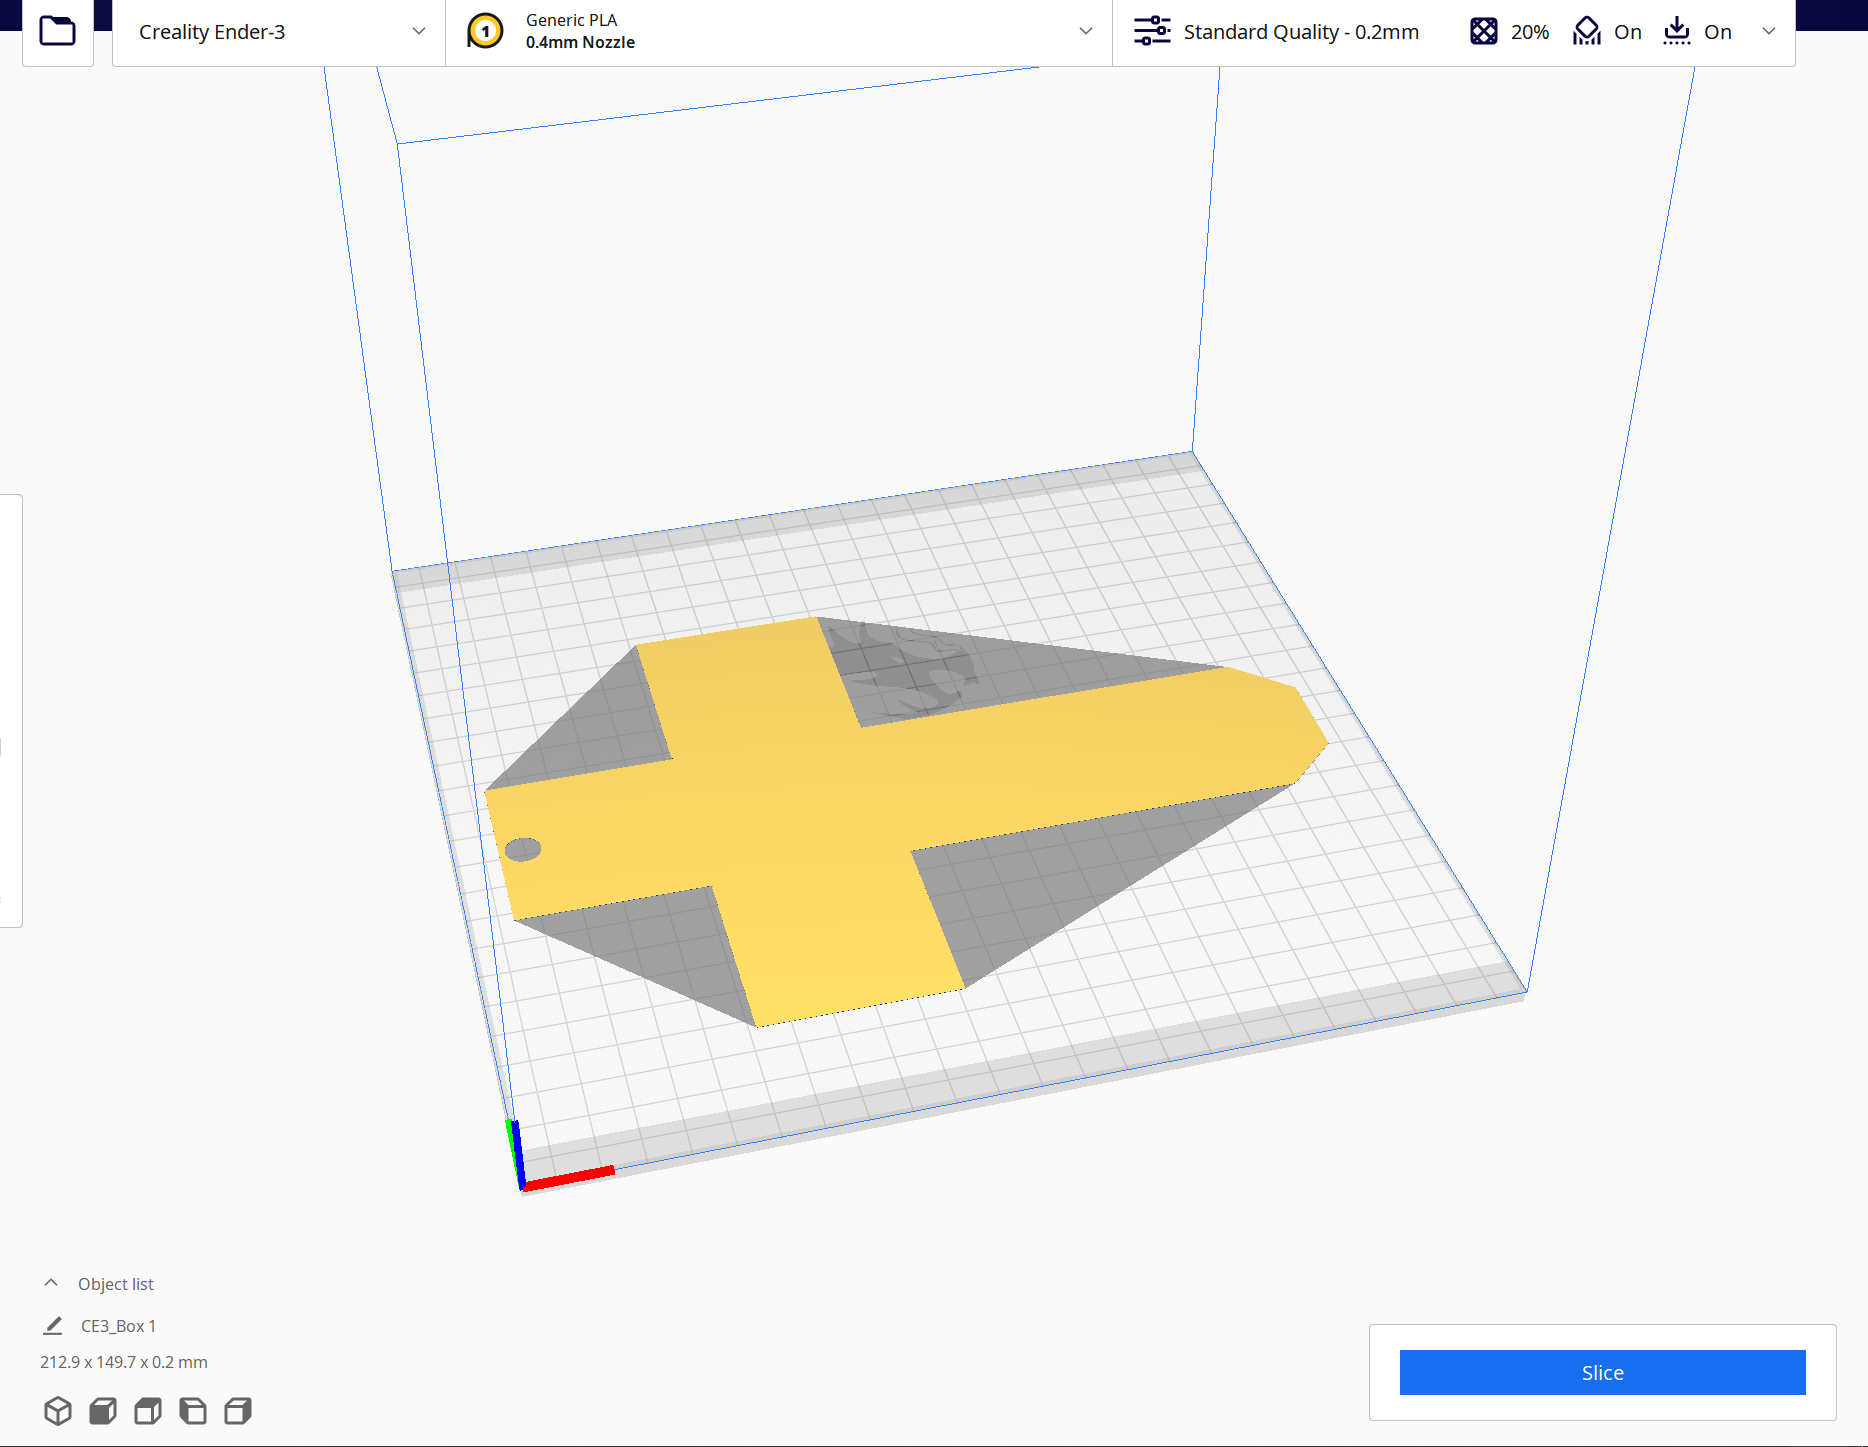
Task: Switch to the left side view preset
Action: click(193, 1411)
